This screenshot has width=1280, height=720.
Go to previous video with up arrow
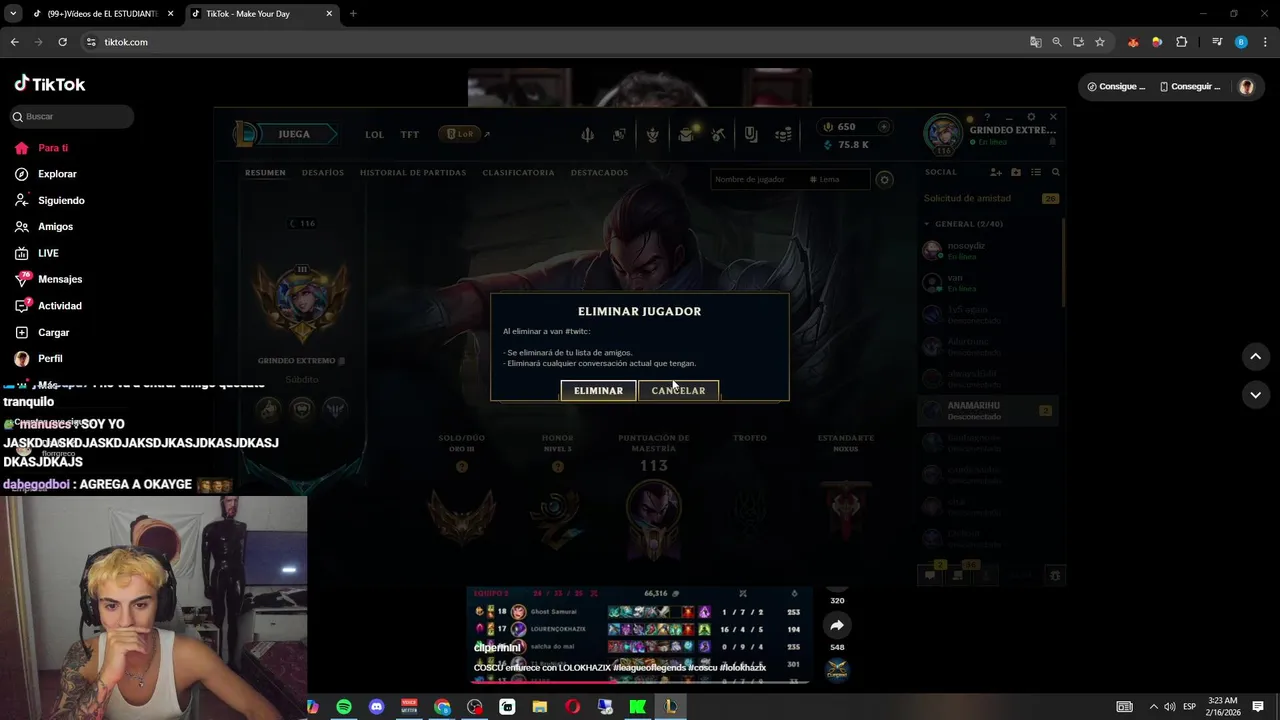pyautogui.click(x=1256, y=357)
